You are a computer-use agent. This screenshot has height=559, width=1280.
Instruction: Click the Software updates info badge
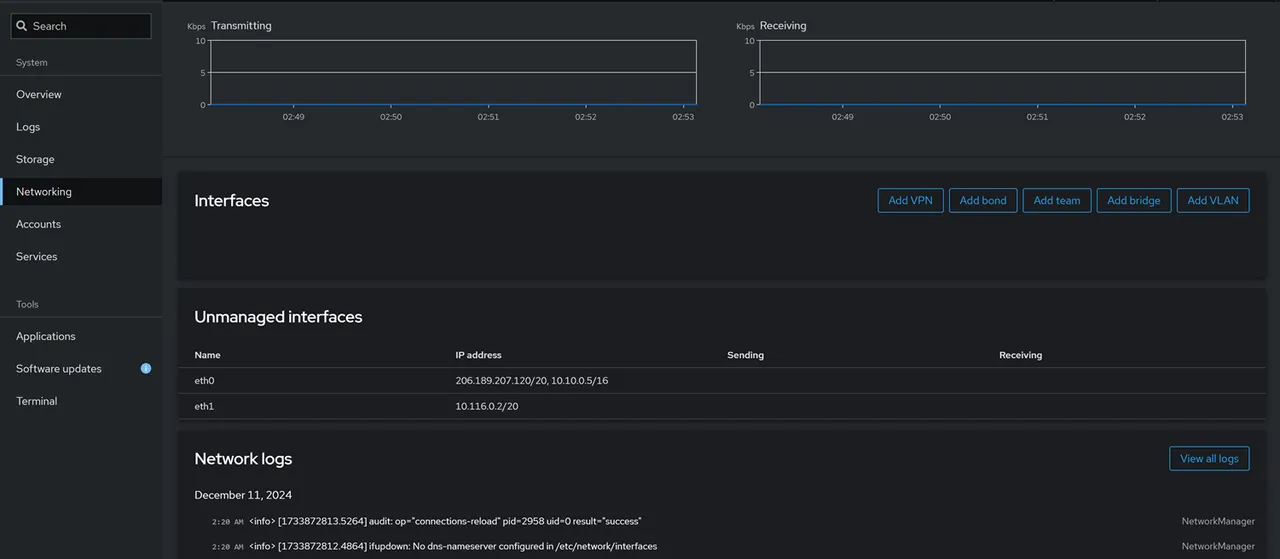(146, 369)
